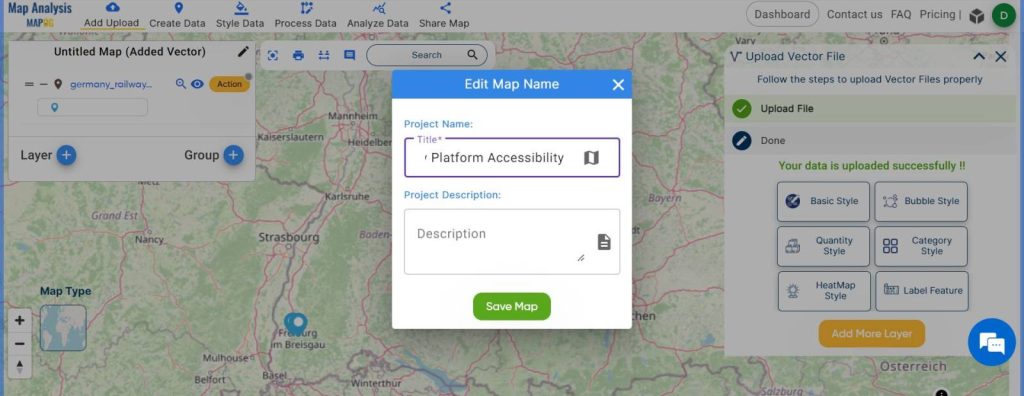Image resolution: width=1024 pixels, height=396 pixels.
Task: Zoom out on the map
Action: click(x=20, y=344)
